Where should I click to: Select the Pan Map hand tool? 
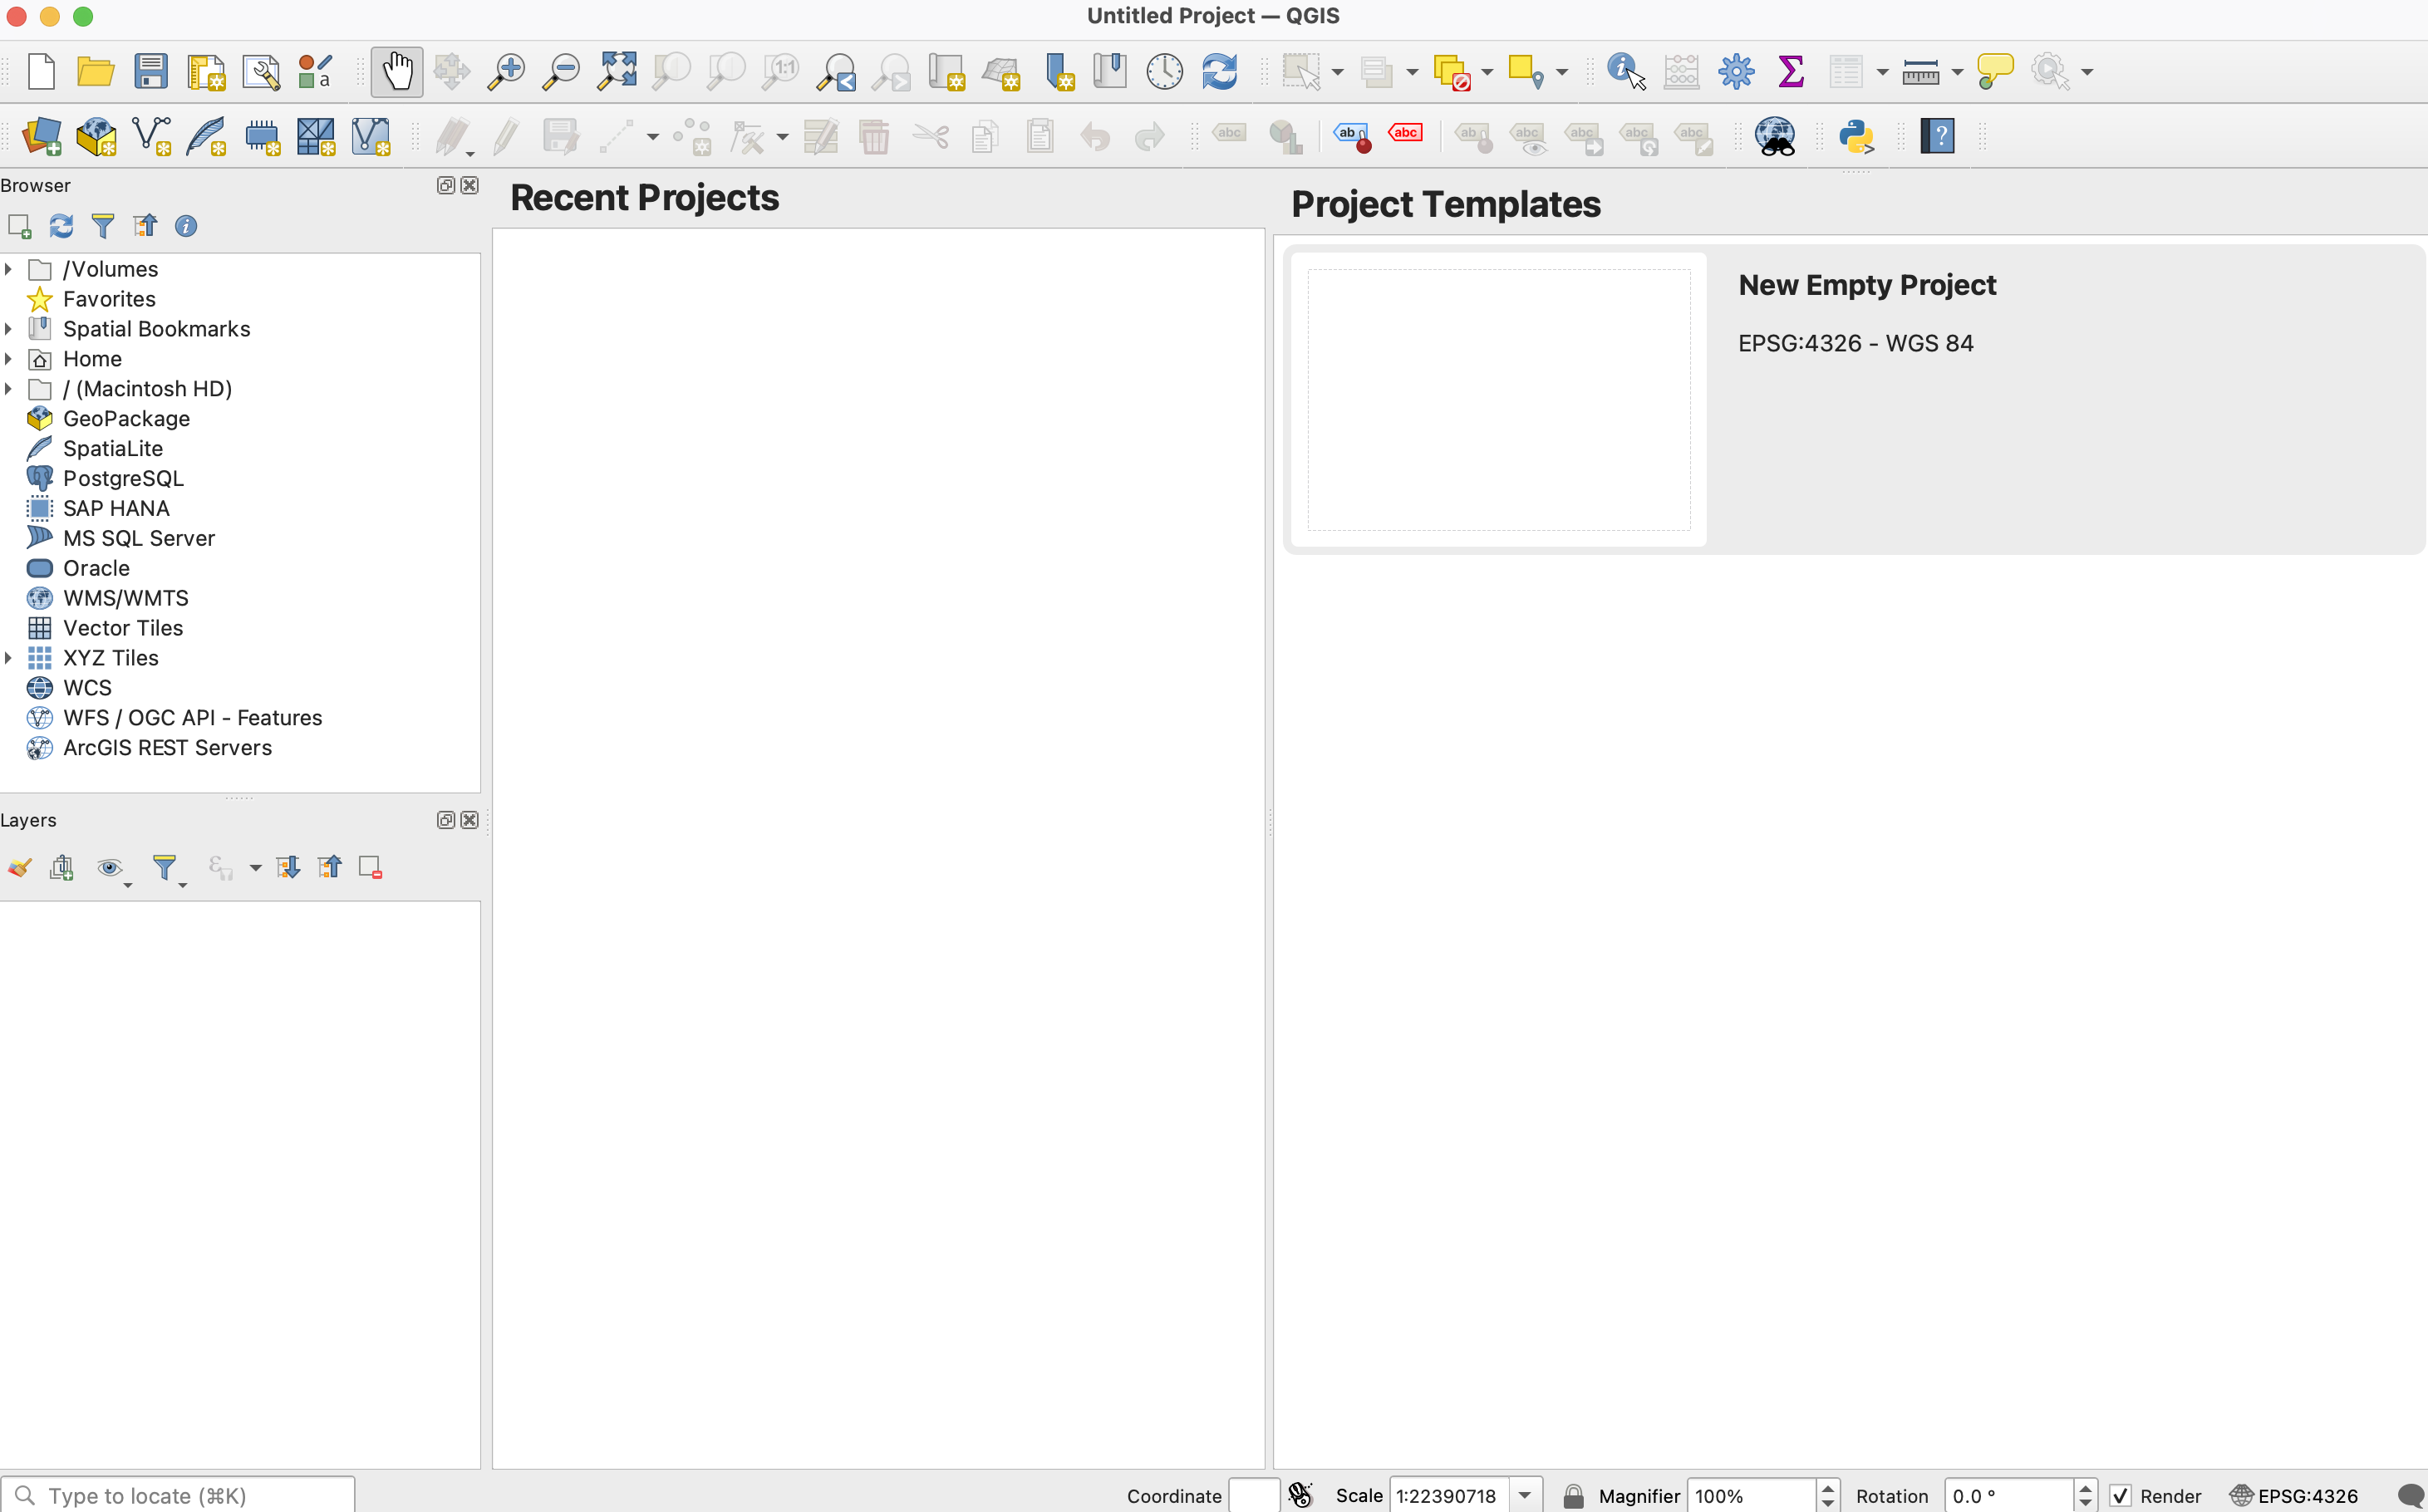coord(397,72)
